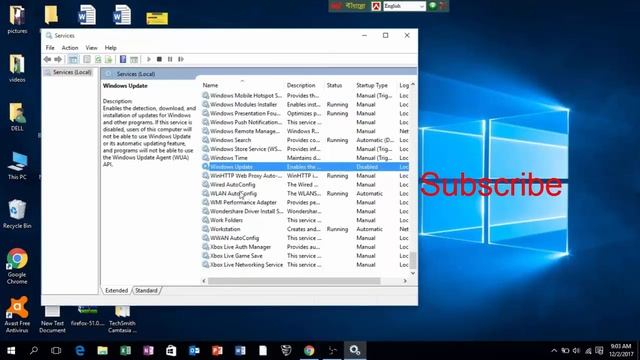Image resolution: width=640 pixels, height=360 pixels.
Task: Click the horizontal scrollbar left arrow
Action: (x=204, y=281)
